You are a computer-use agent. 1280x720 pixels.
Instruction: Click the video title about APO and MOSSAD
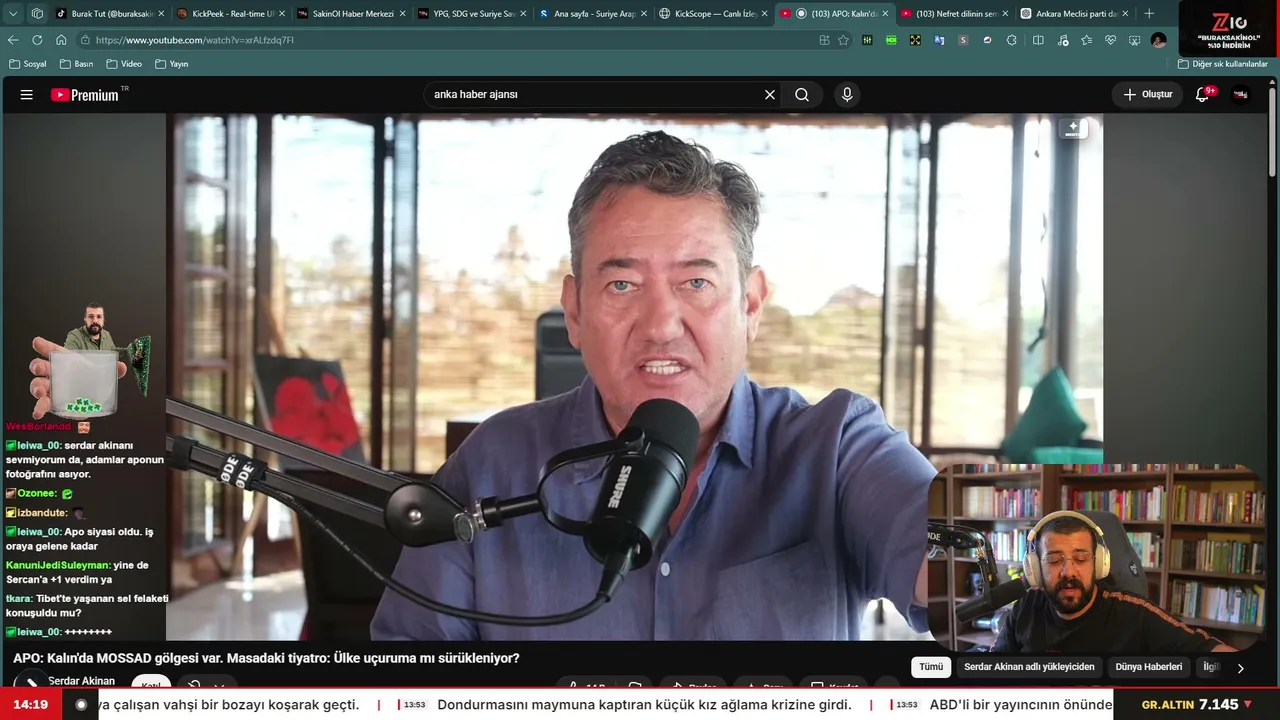click(266, 658)
